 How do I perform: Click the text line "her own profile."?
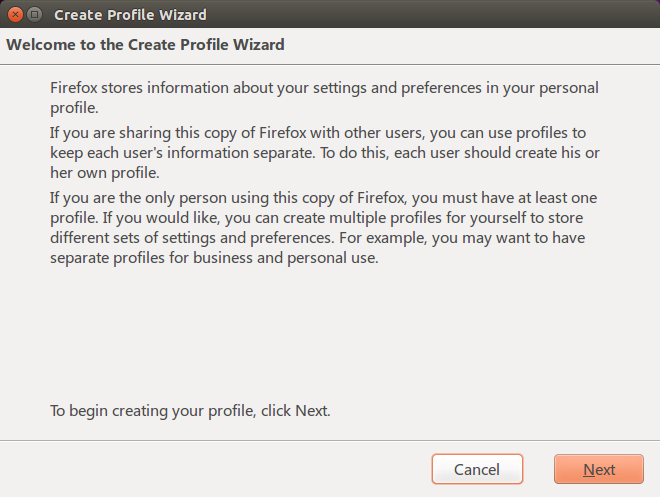(x=105, y=173)
